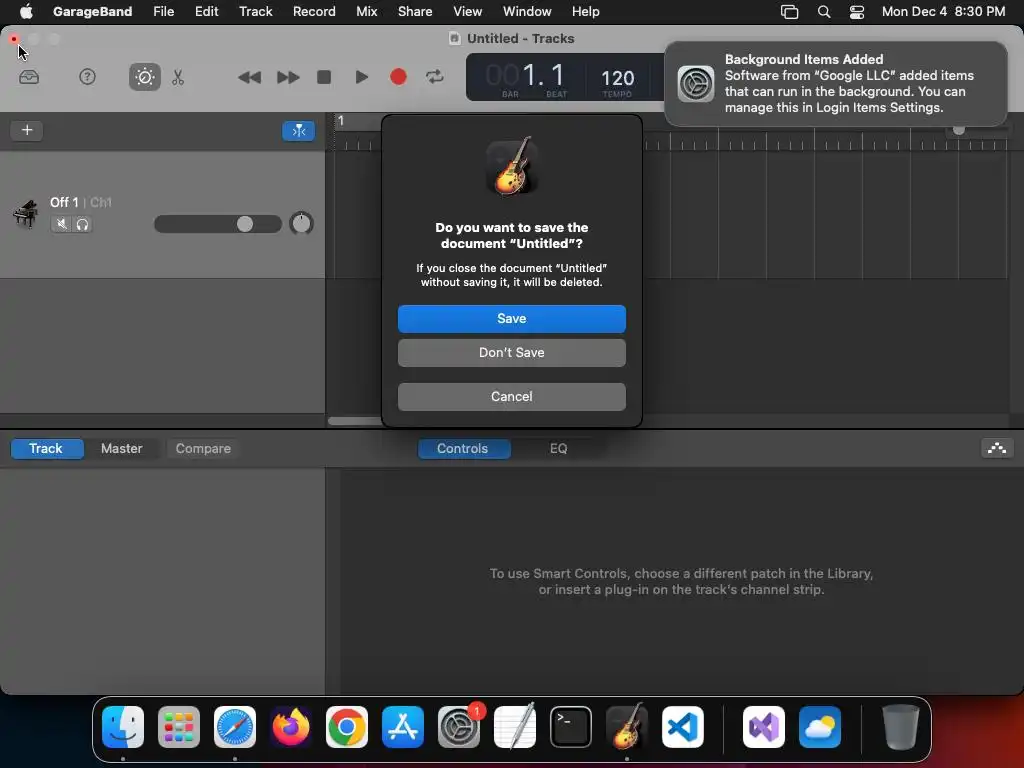Open the Help menu
The width and height of the screenshot is (1024, 768).
(585, 11)
